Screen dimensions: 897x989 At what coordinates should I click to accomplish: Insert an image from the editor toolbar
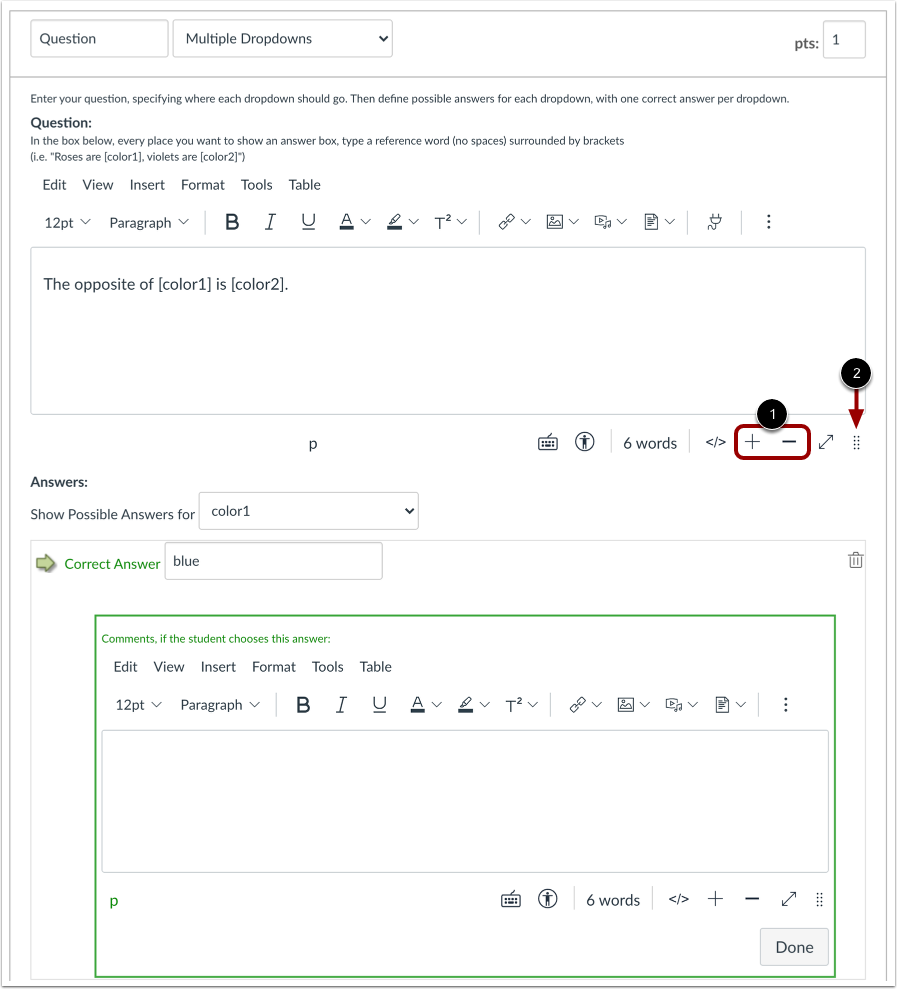click(556, 221)
